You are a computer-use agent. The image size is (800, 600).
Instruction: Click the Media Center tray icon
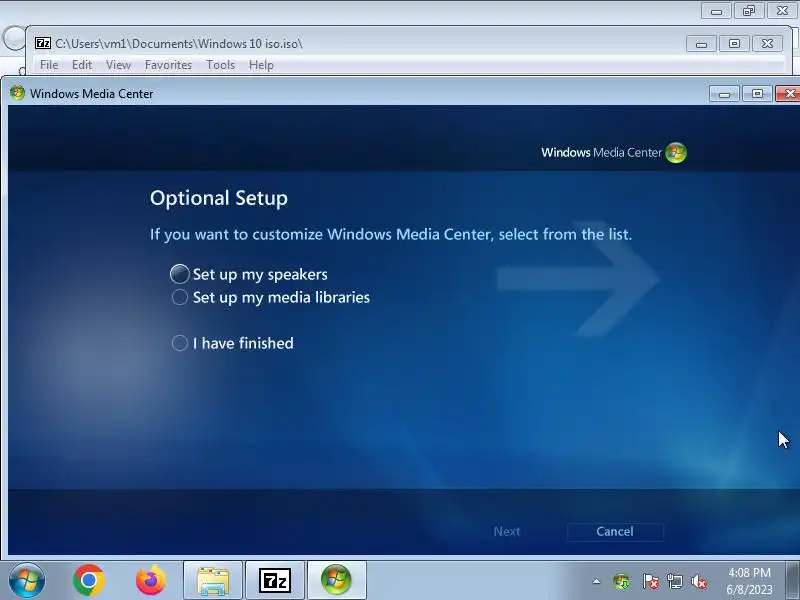(621, 581)
